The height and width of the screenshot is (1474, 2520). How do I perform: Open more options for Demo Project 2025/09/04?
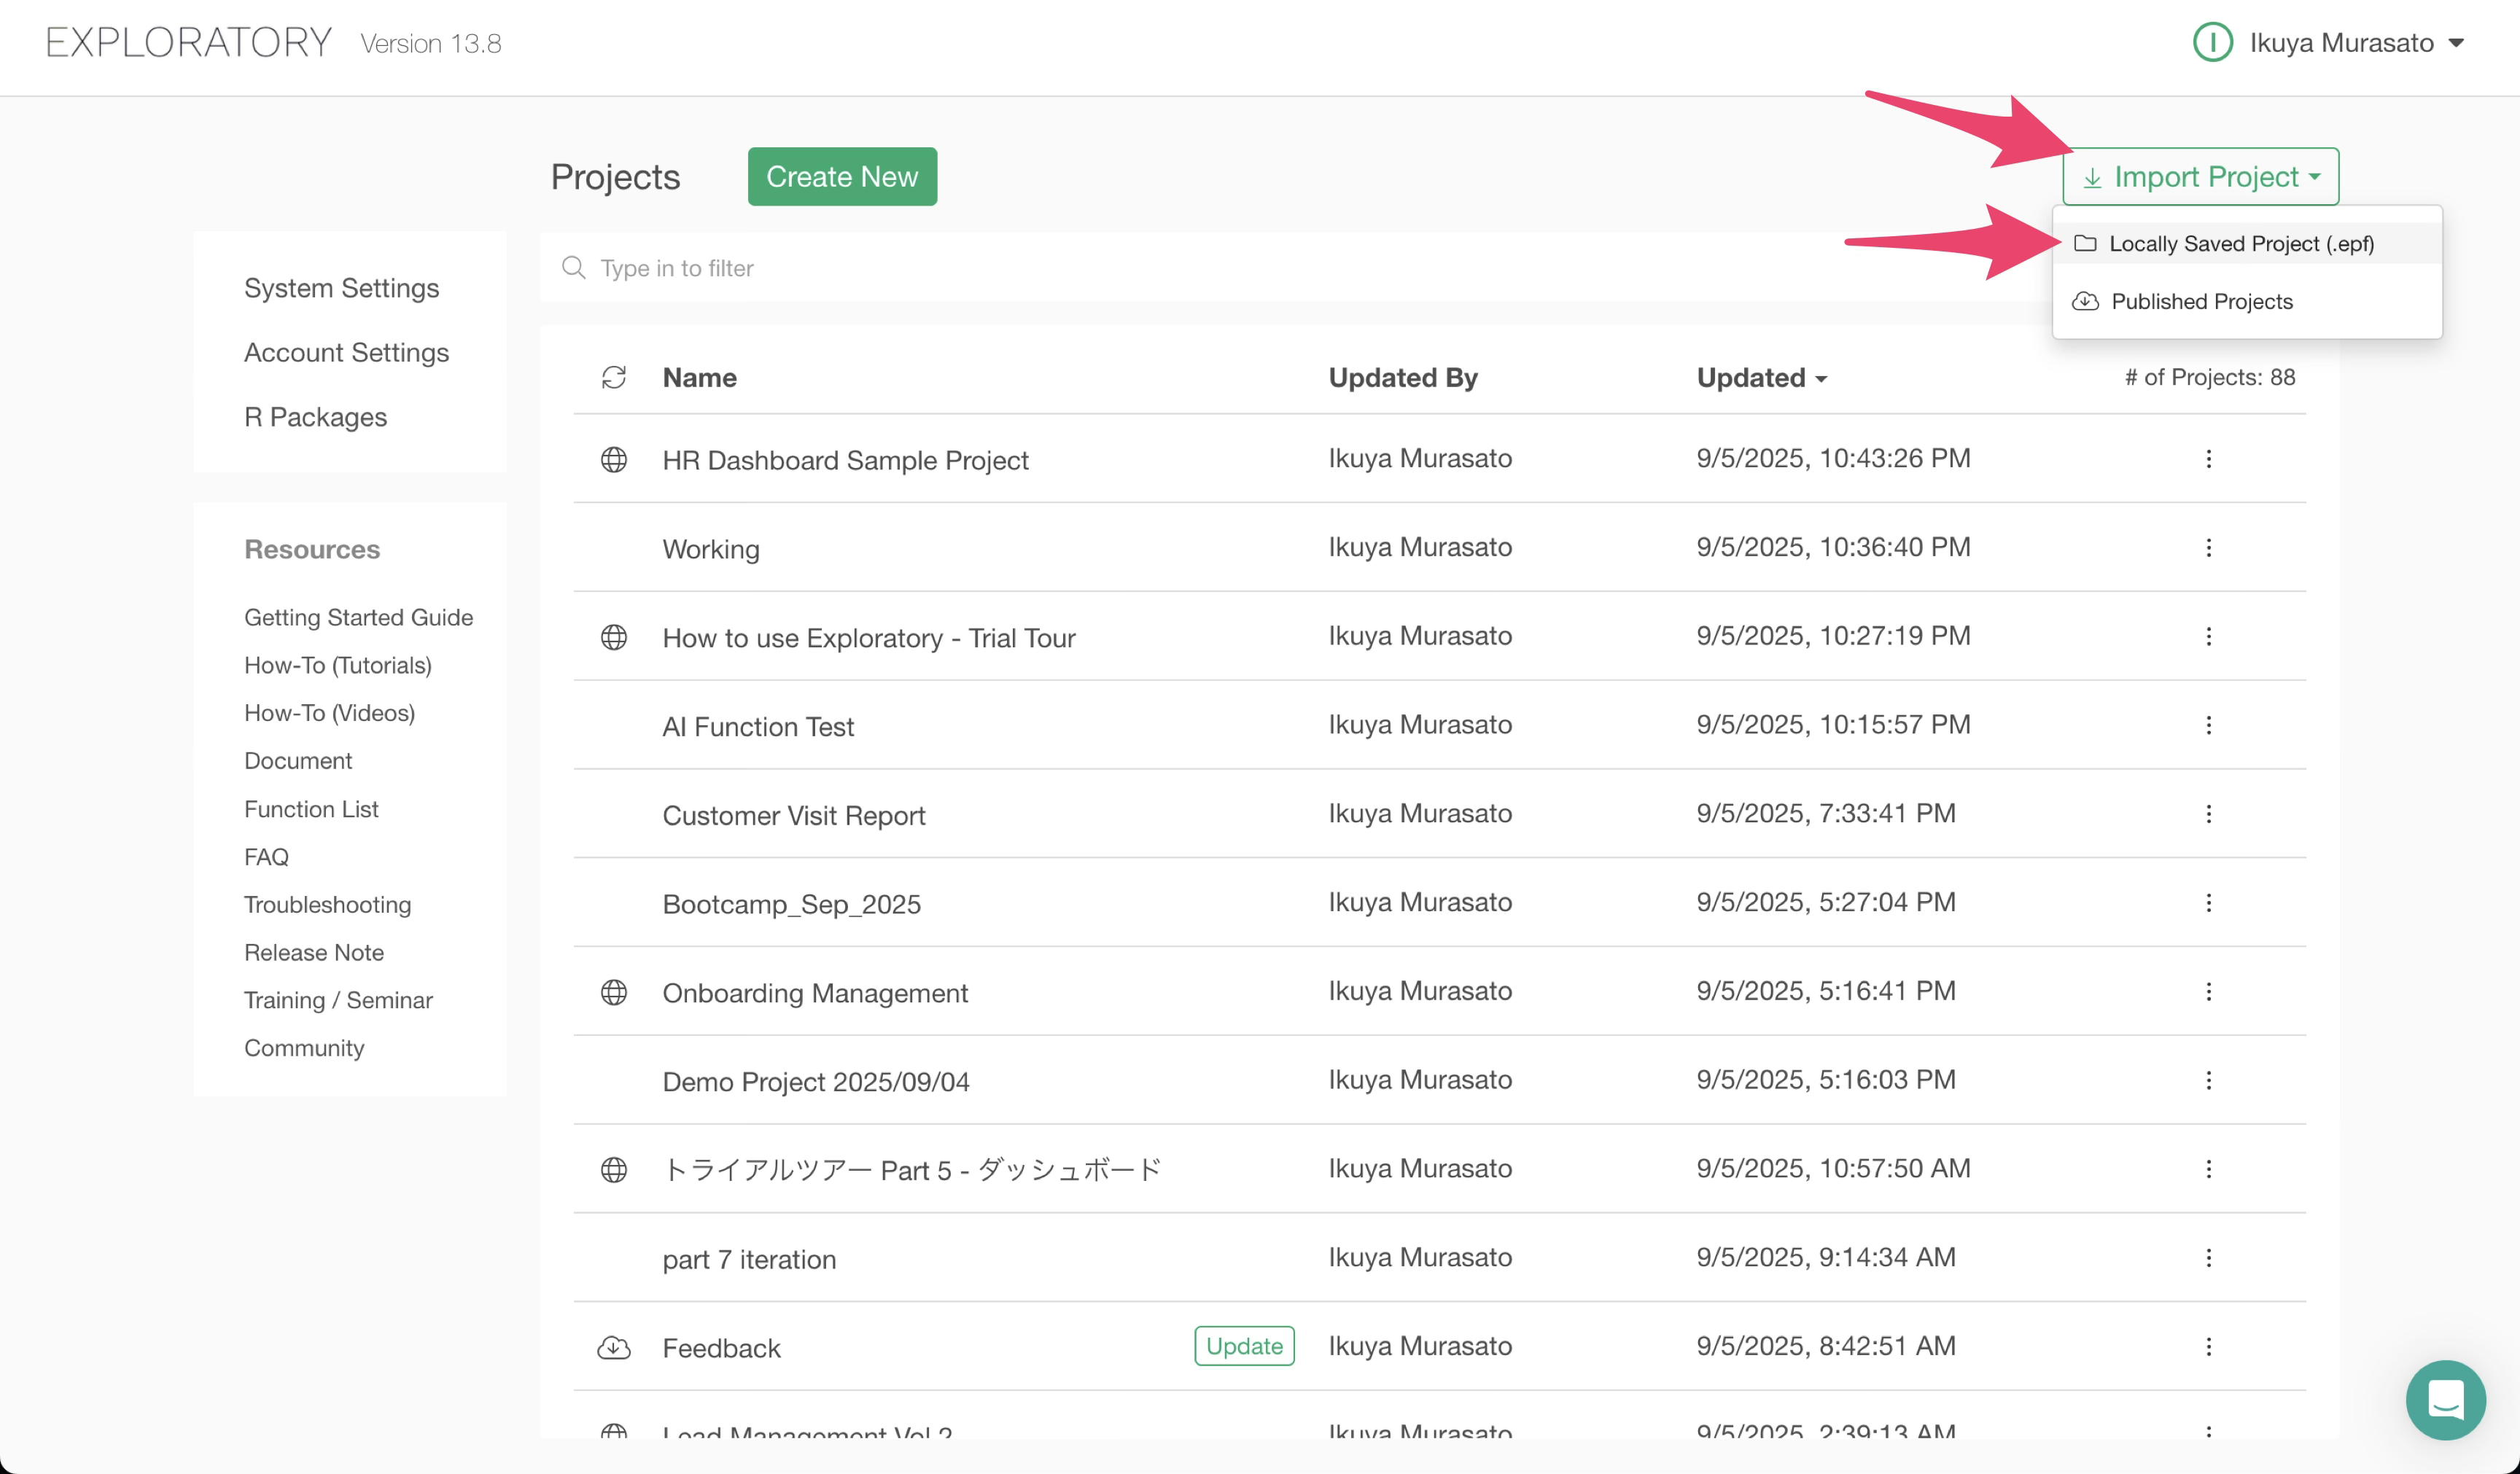2209,1080
